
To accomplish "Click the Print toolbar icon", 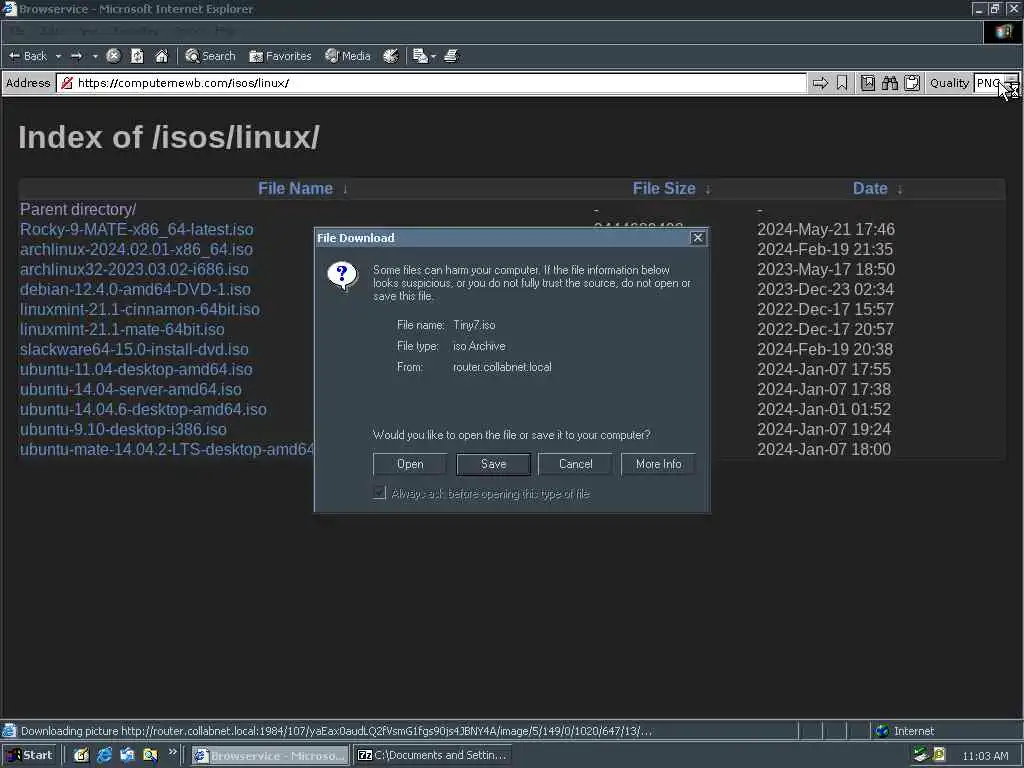I will tap(451, 56).
